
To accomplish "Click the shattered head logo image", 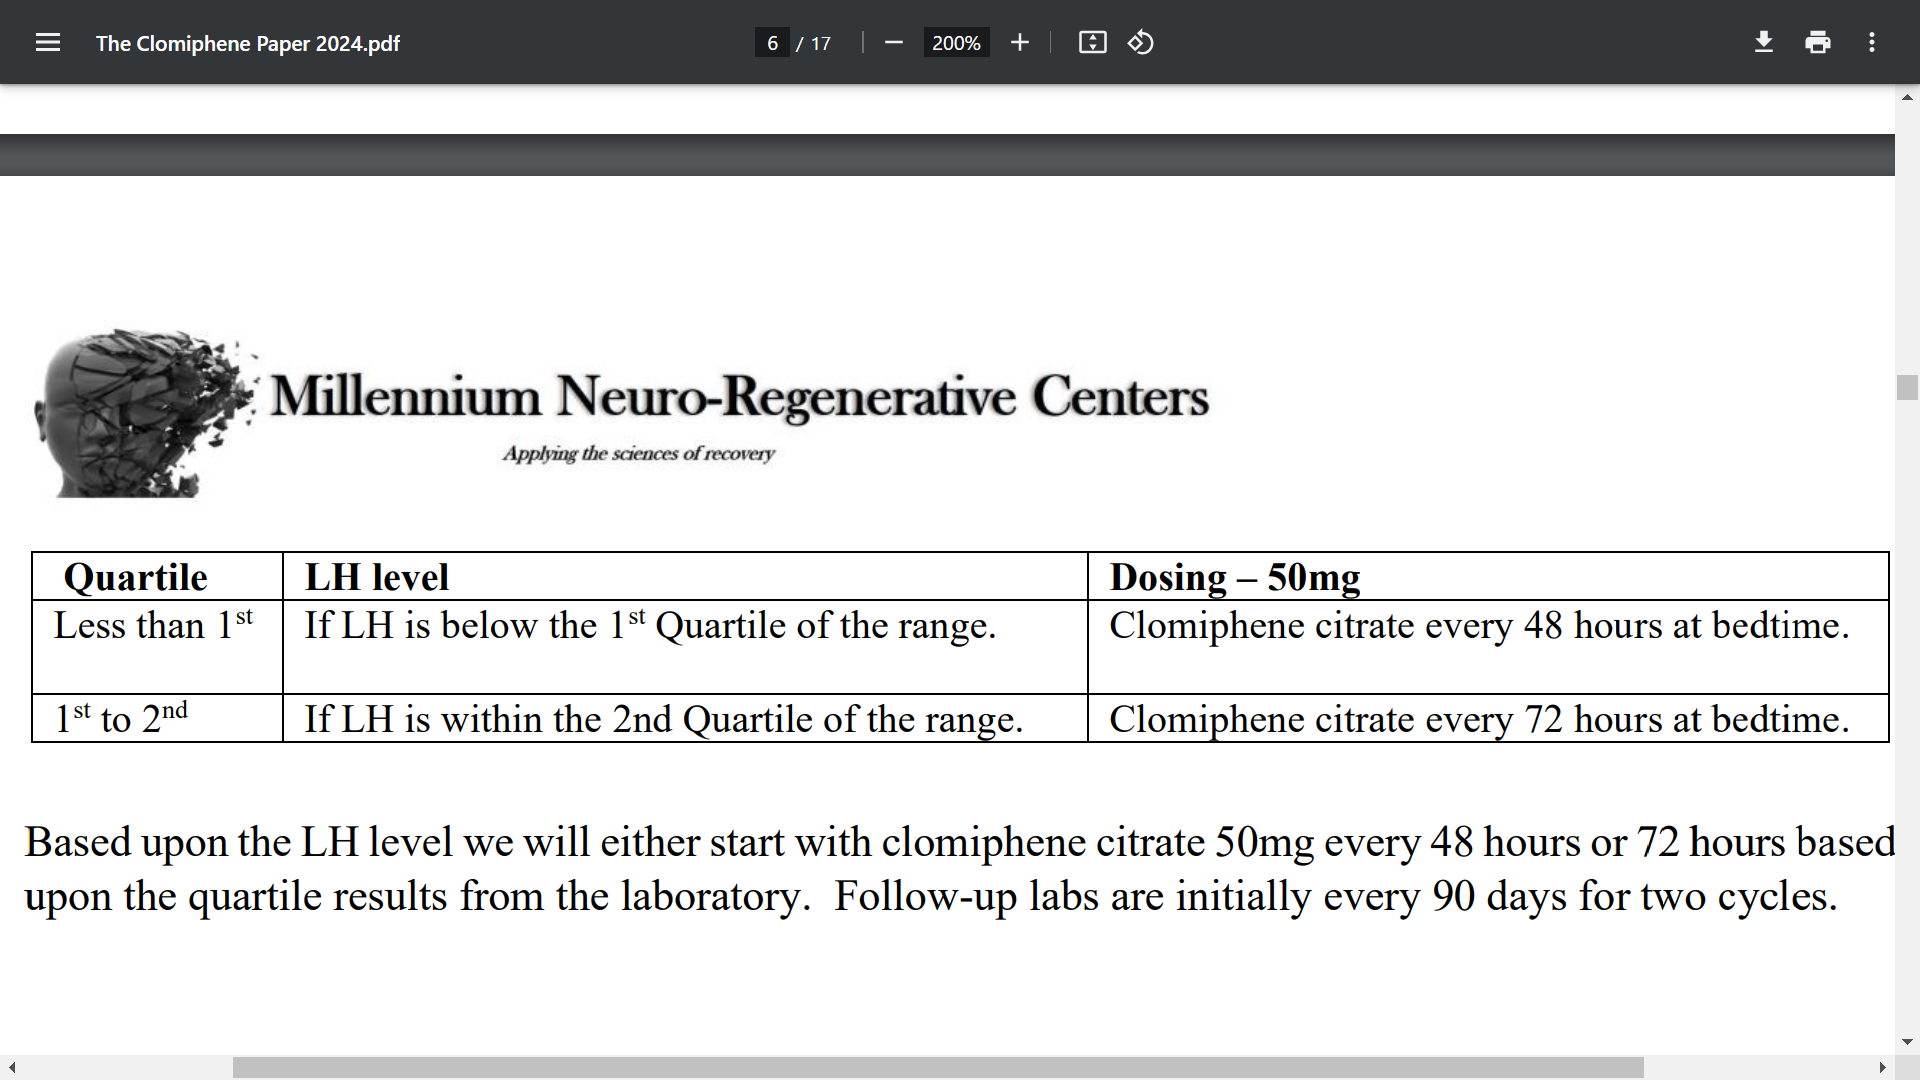I will pos(145,412).
